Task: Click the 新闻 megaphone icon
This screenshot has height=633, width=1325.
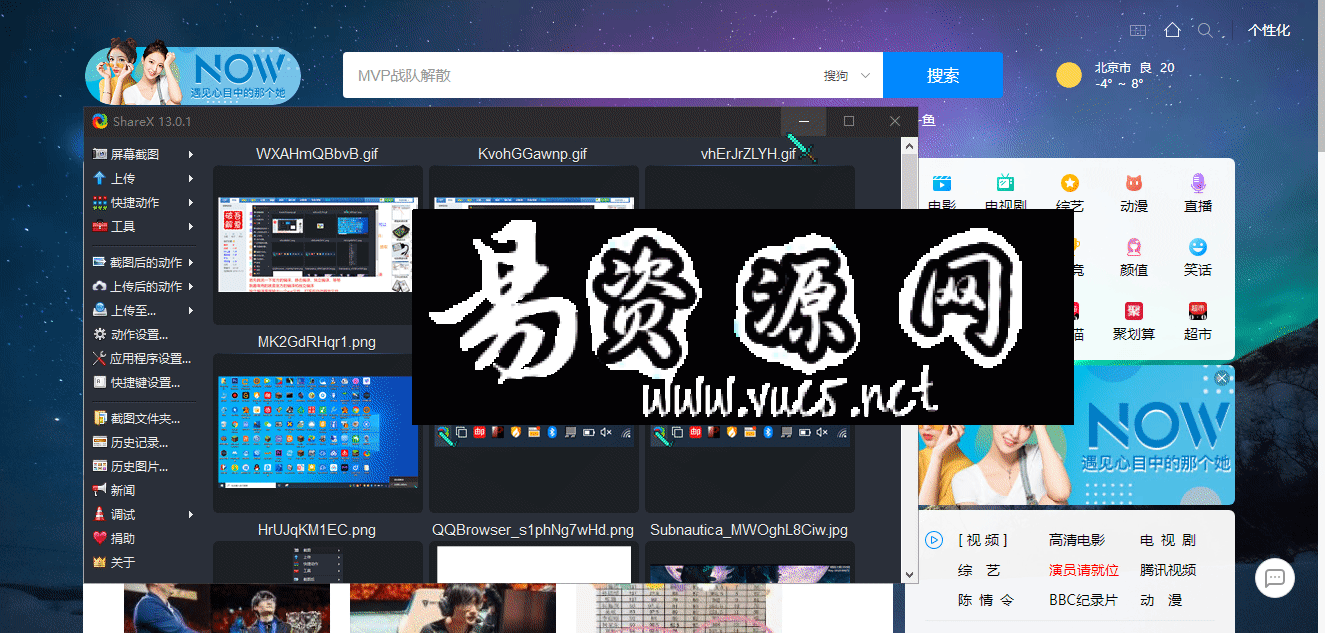Action: click(x=99, y=490)
